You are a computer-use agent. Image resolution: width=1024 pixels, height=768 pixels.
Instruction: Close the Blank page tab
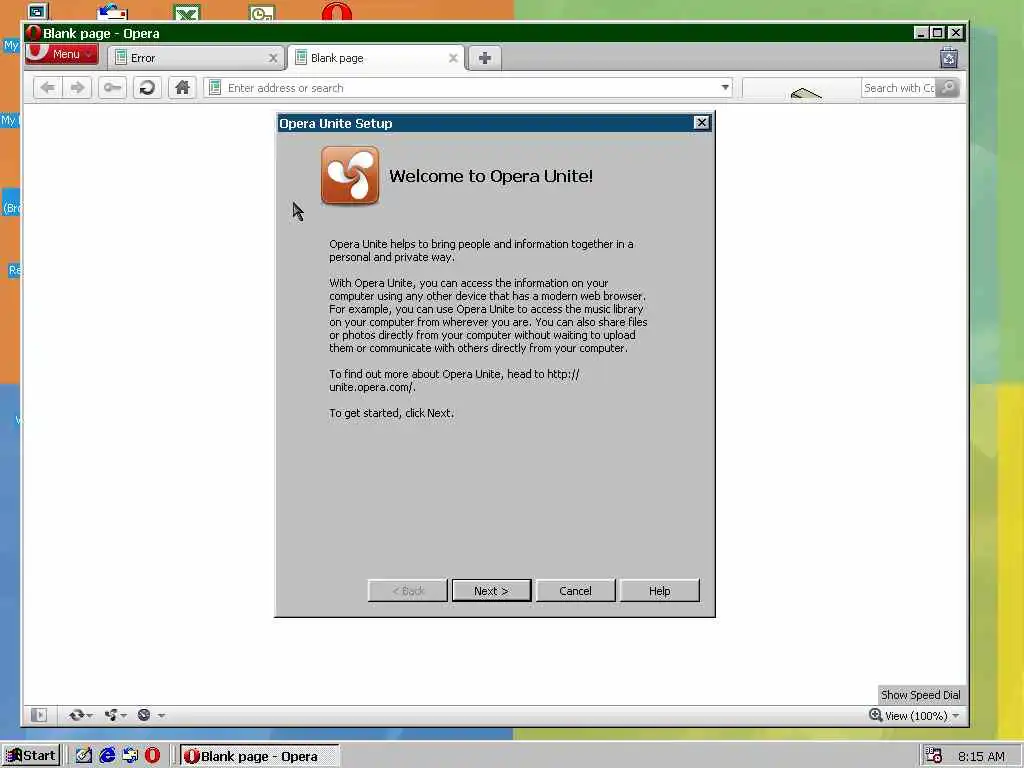(453, 58)
